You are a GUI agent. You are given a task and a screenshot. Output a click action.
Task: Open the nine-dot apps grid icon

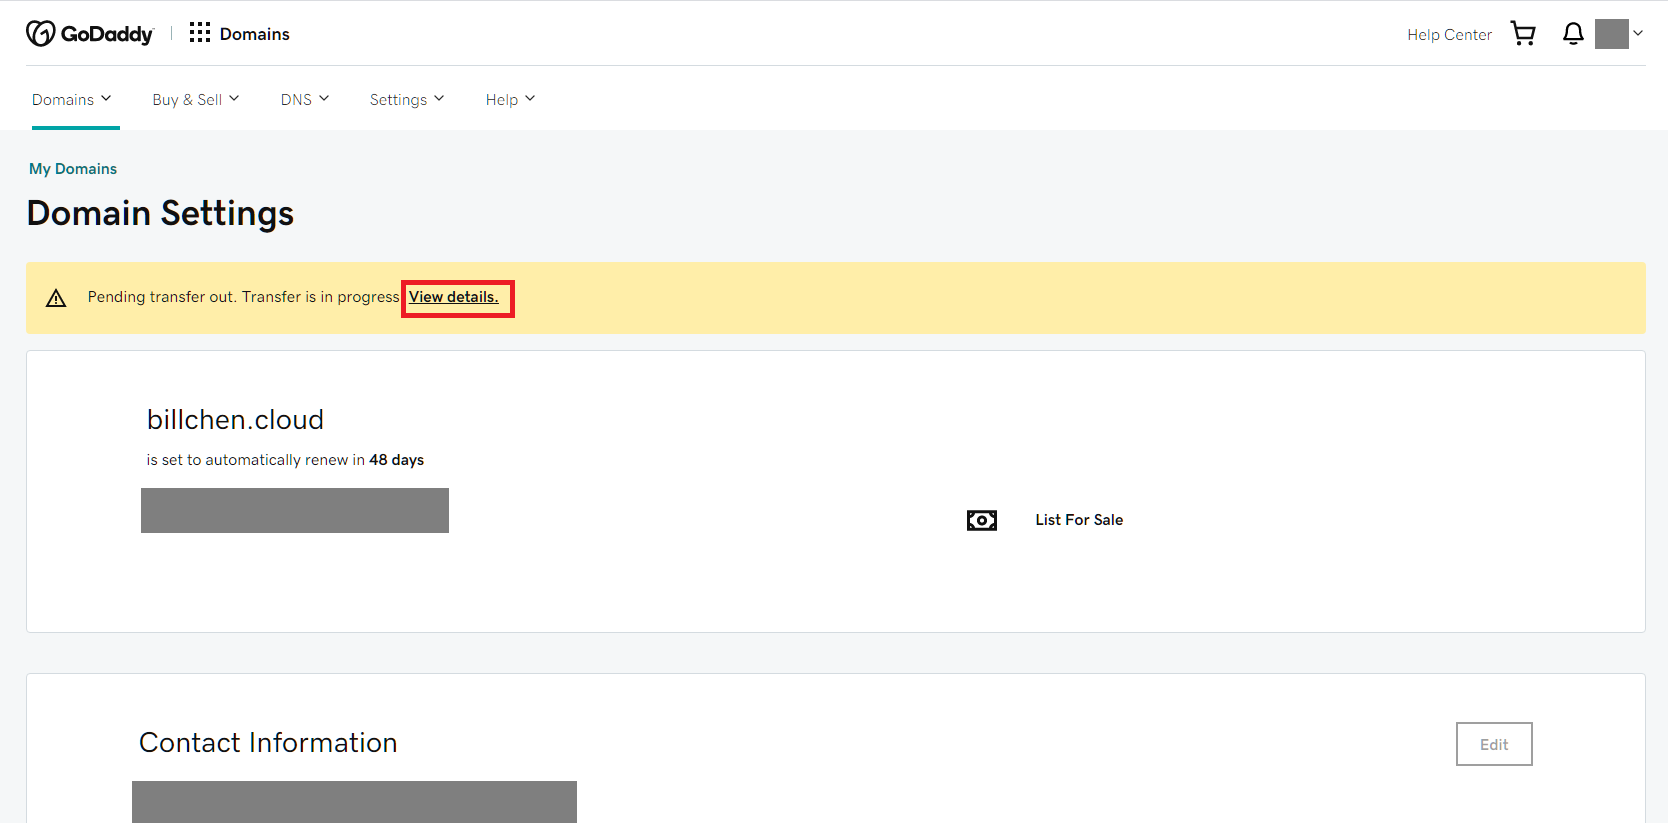[x=200, y=33]
